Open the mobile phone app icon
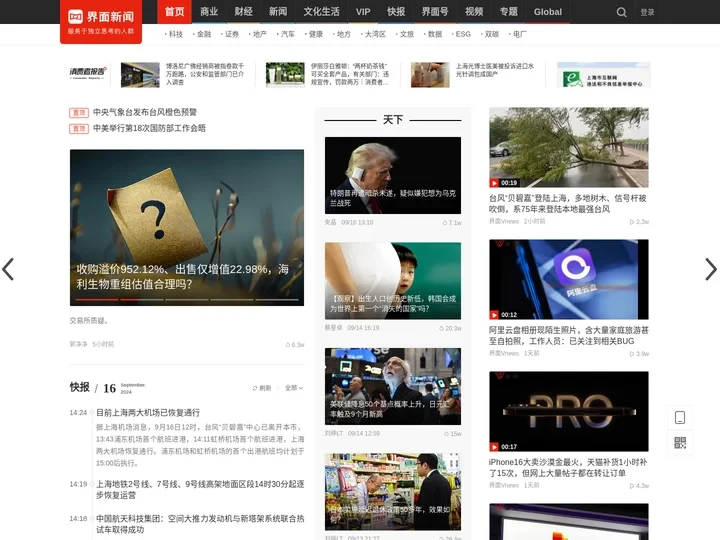 [680, 417]
